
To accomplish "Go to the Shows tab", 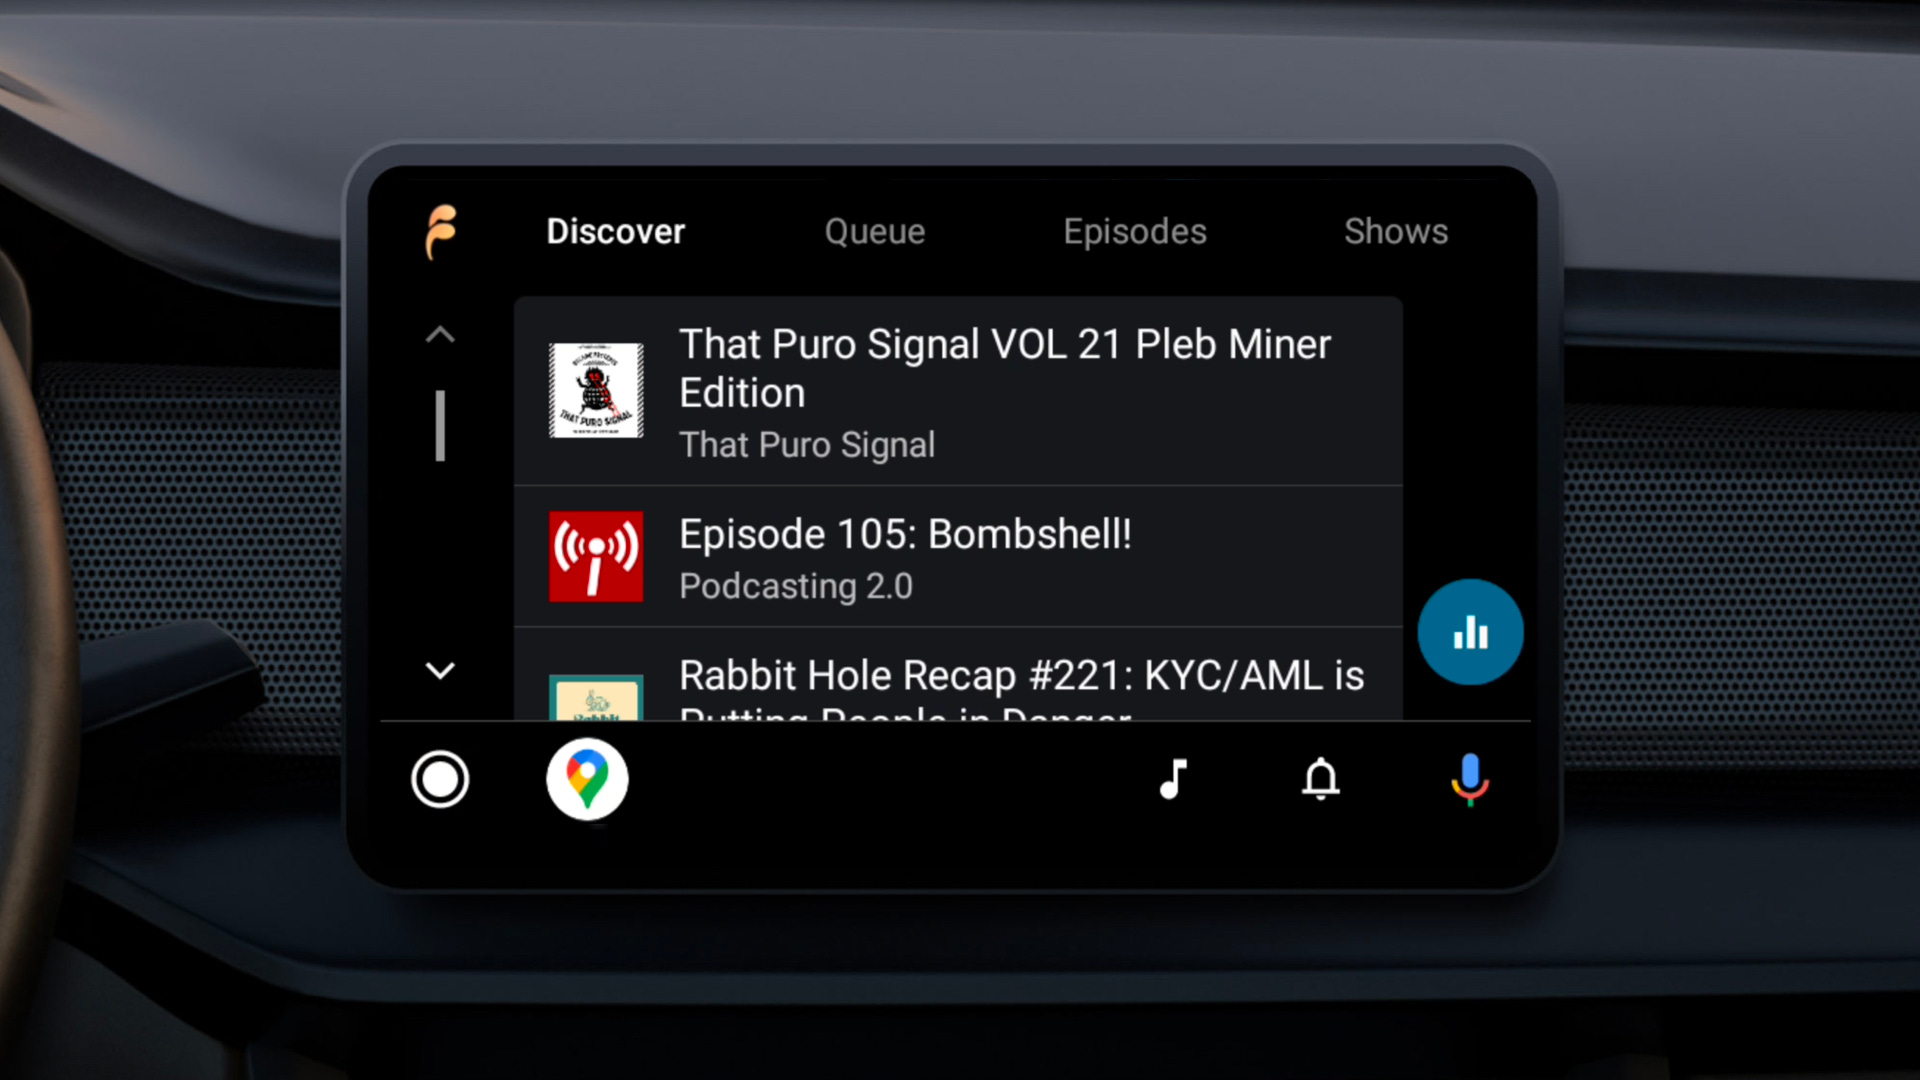I will [x=1396, y=232].
